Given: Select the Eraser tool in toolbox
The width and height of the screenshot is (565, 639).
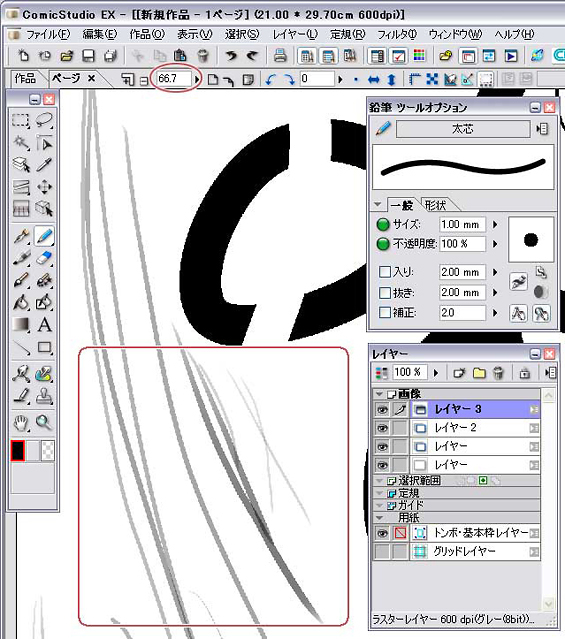Looking at the screenshot, I should pos(44,258).
